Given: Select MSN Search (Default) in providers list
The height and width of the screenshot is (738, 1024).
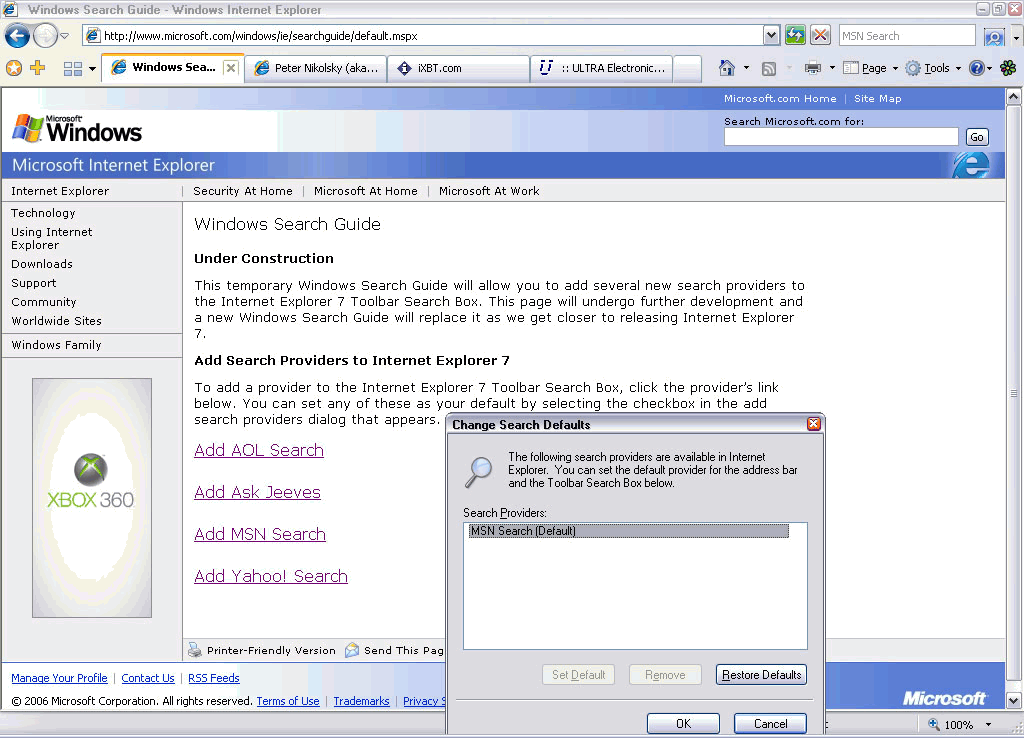Looking at the screenshot, I should 628,531.
